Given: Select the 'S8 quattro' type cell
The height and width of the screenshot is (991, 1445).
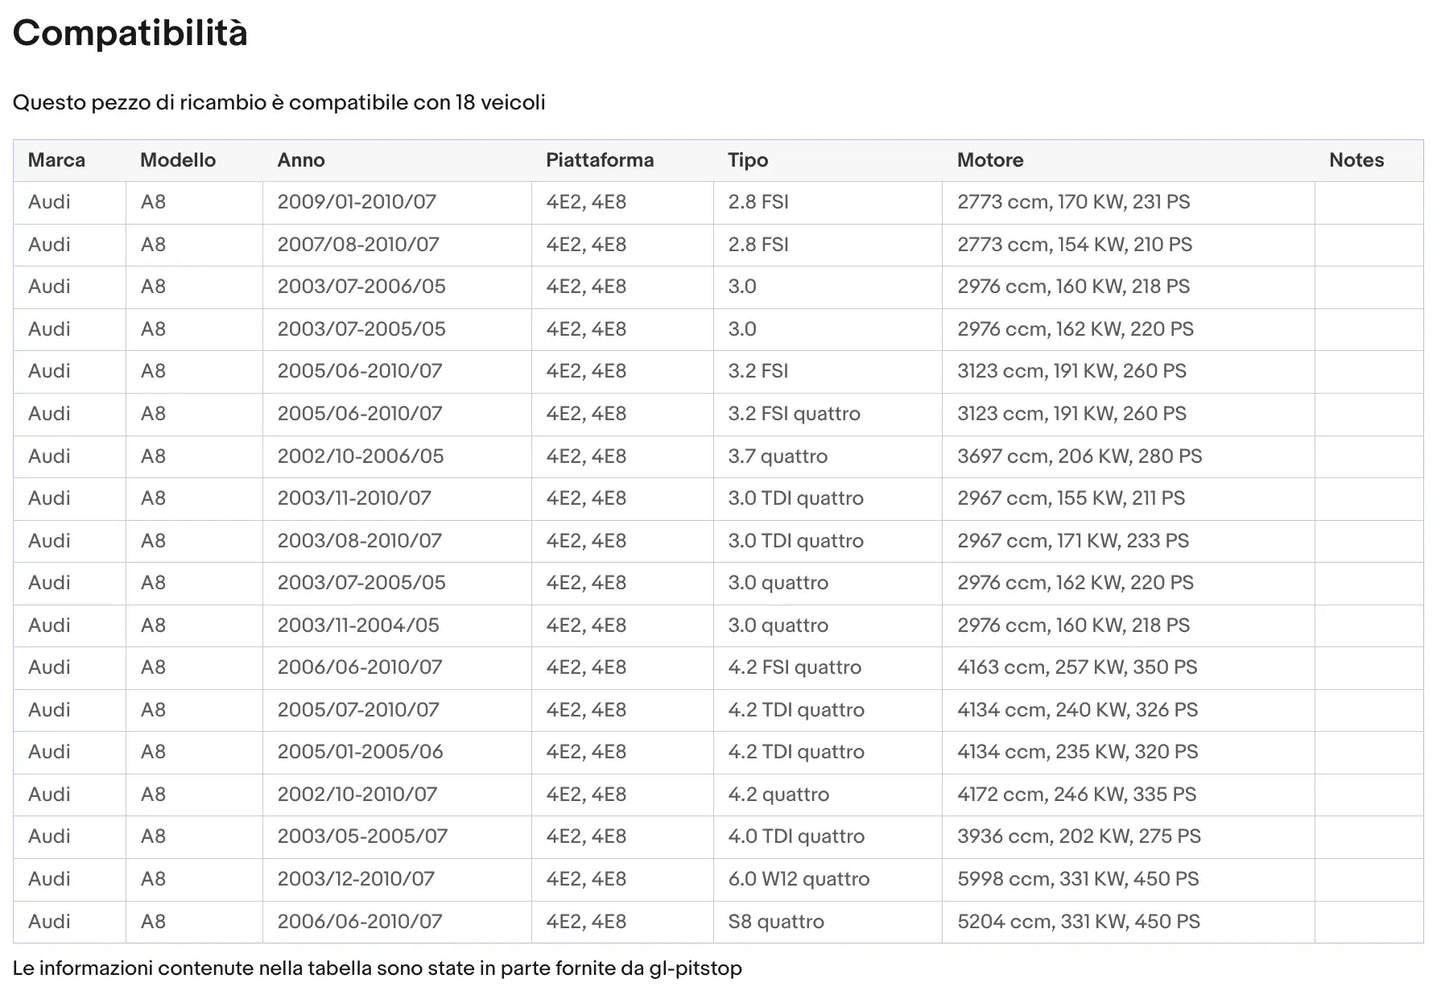Looking at the screenshot, I should tap(776, 921).
